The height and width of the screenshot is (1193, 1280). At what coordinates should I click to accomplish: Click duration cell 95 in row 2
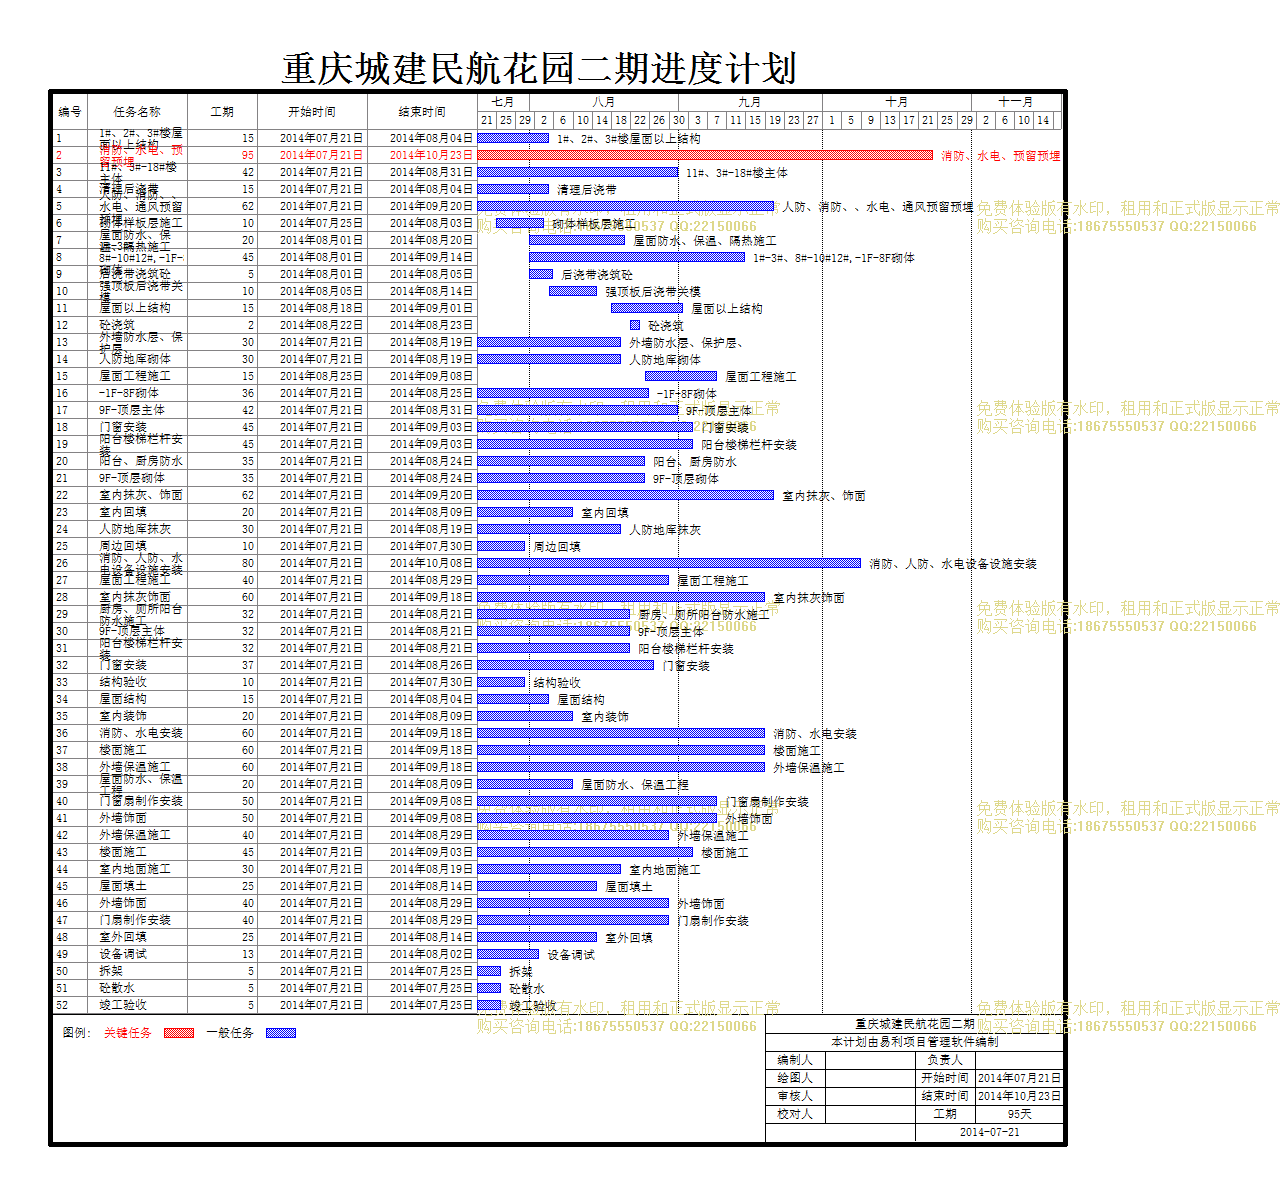pyautogui.click(x=248, y=155)
